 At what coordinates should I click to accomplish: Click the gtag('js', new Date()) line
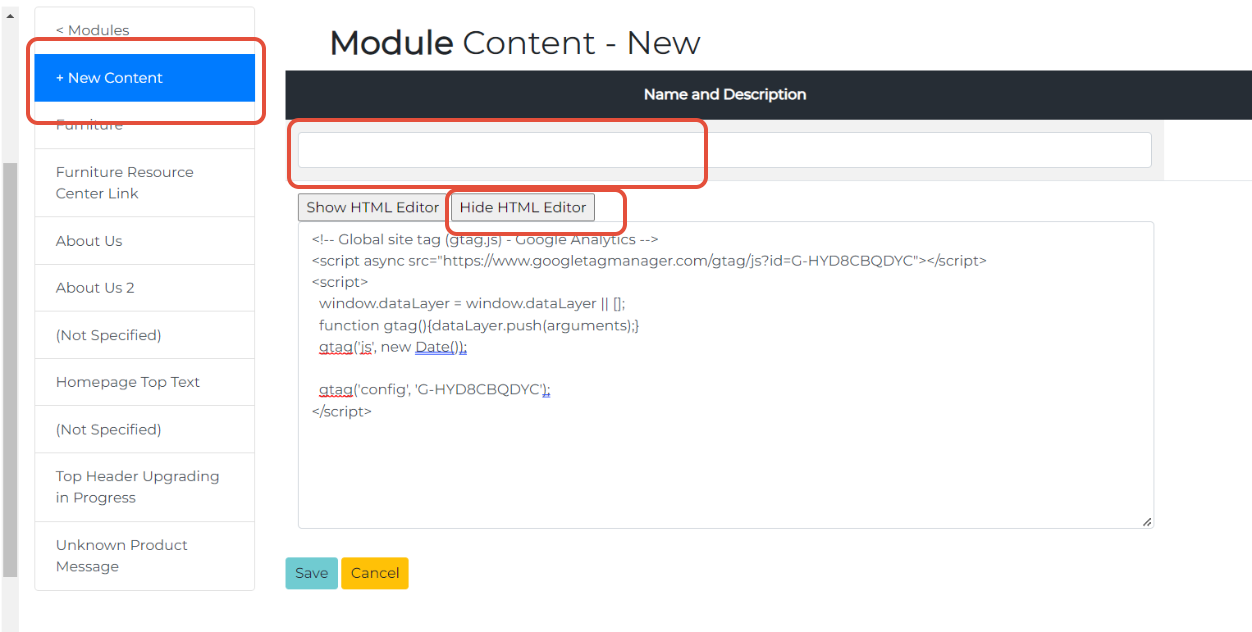coord(393,347)
